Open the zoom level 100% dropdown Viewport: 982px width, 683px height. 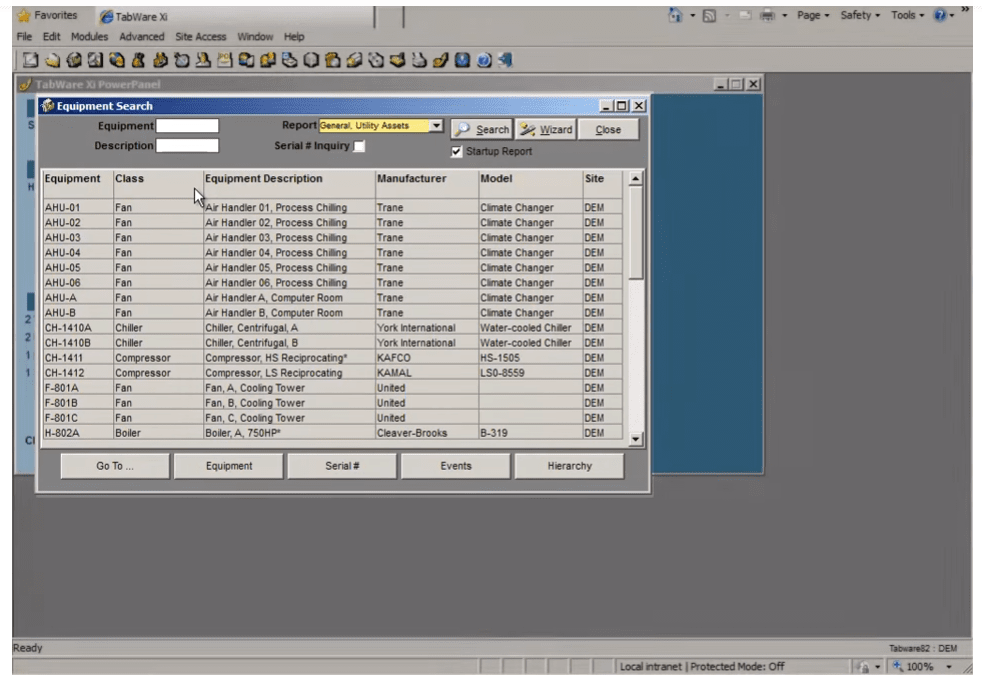(948, 667)
